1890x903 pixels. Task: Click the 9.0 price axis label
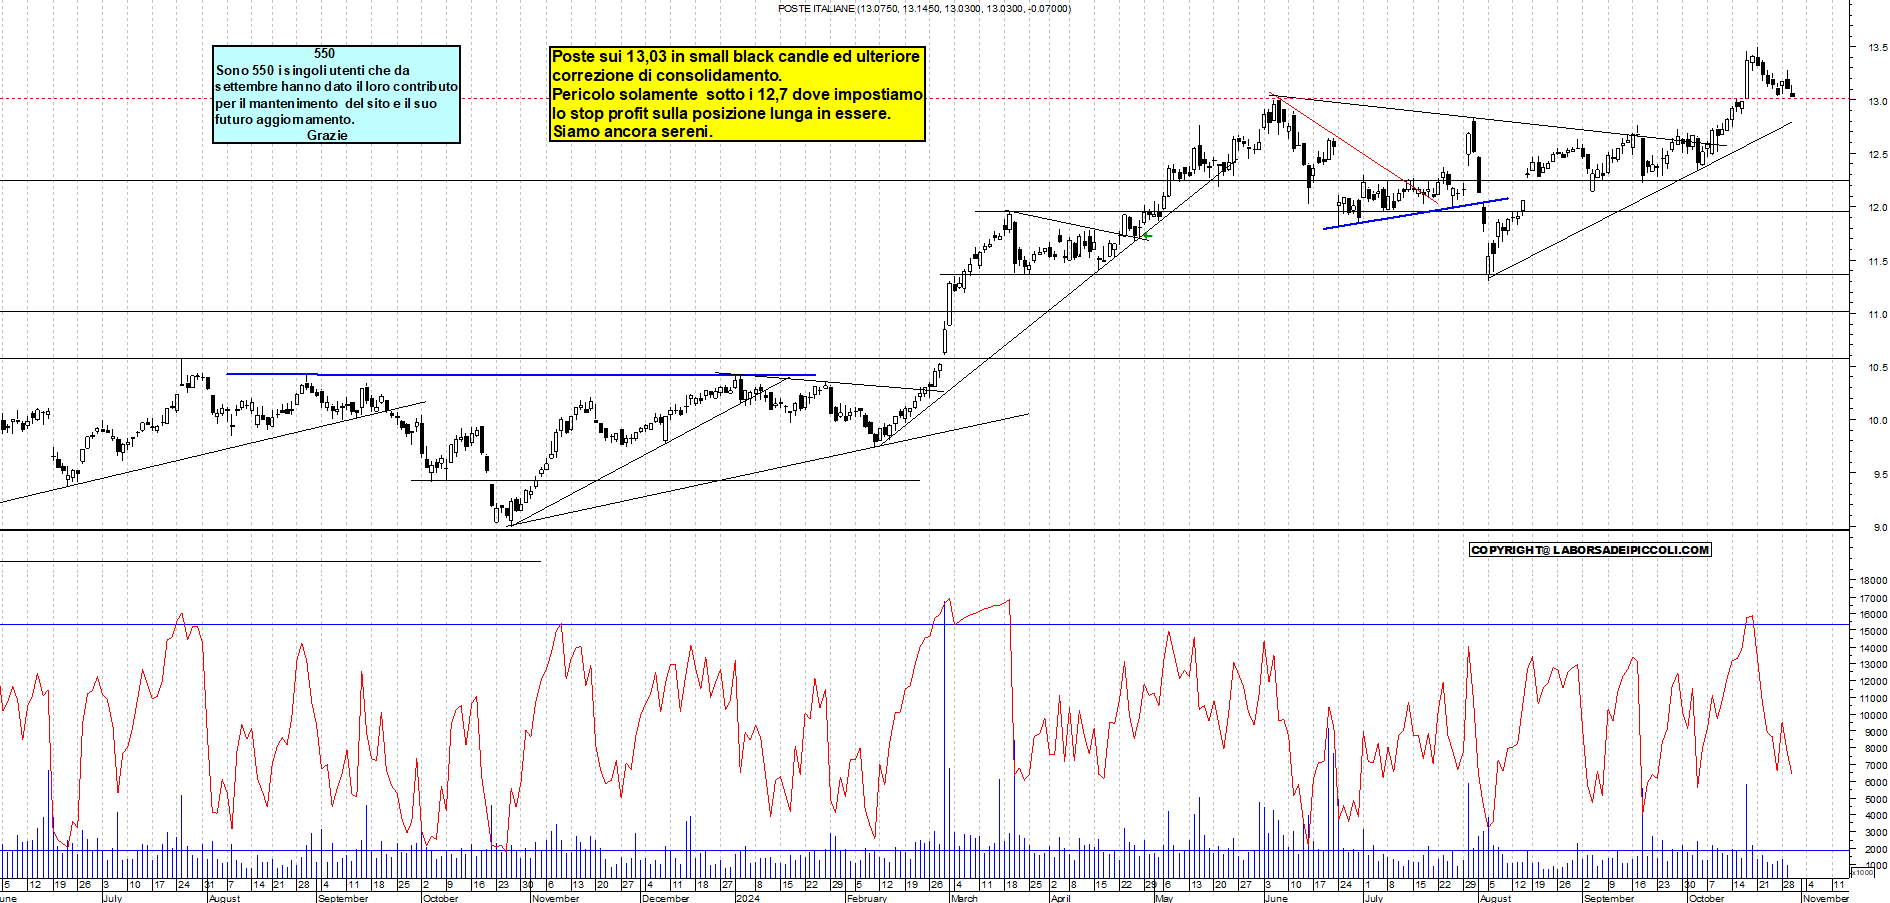coord(1879,528)
